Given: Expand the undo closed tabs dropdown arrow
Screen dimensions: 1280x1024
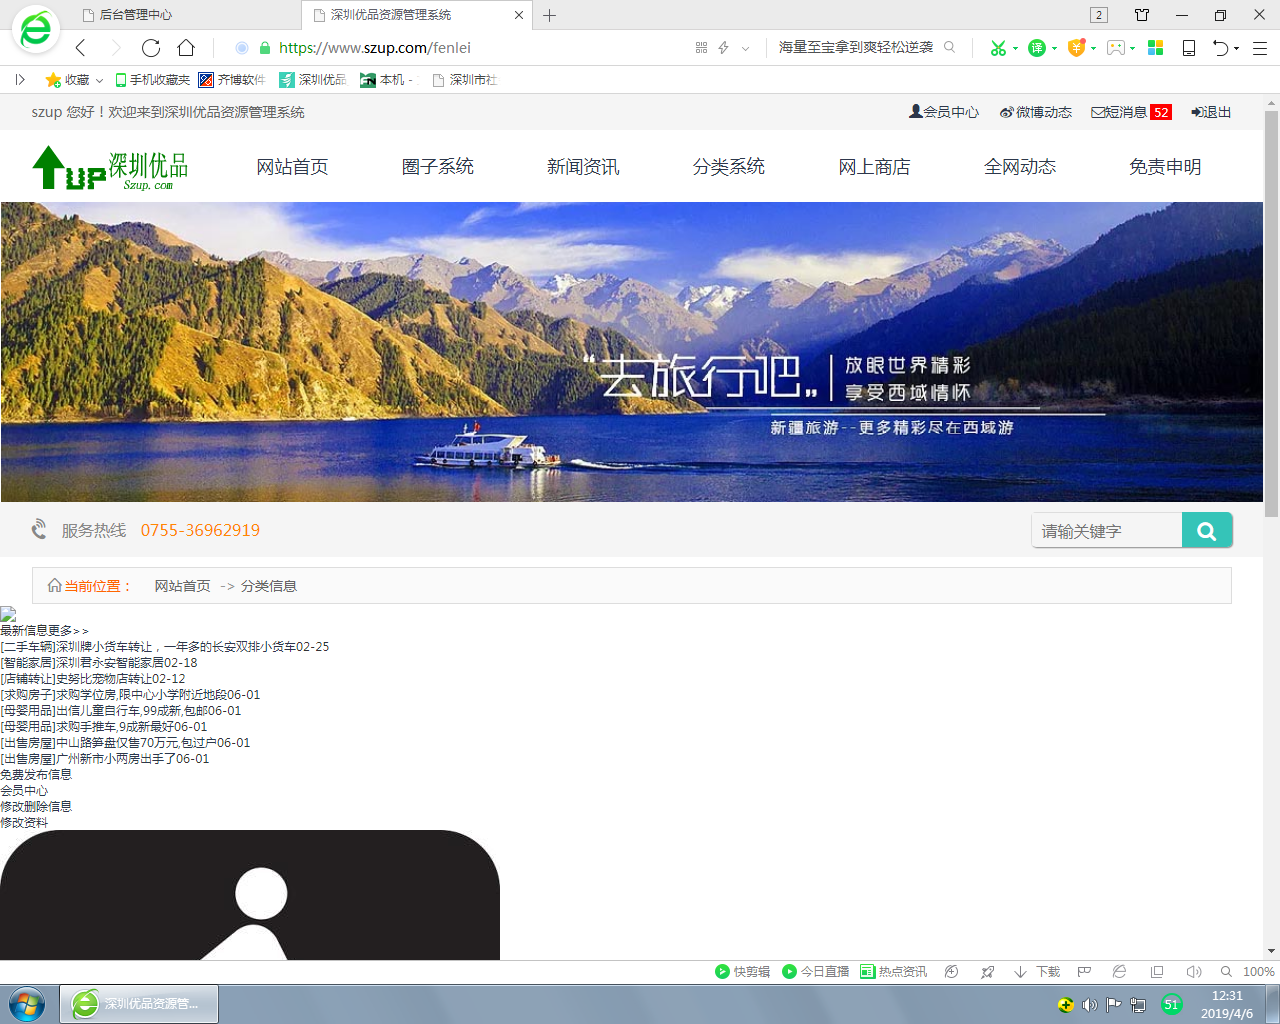Looking at the screenshot, I should point(1237,48).
